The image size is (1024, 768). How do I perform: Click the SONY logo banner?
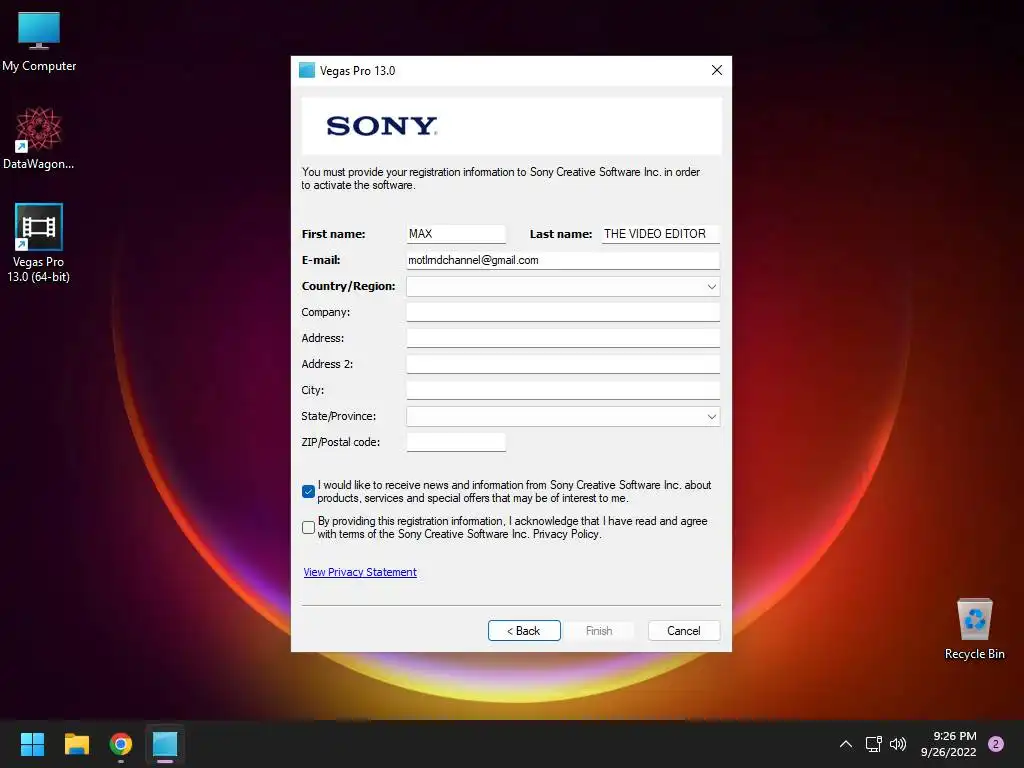[511, 126]
